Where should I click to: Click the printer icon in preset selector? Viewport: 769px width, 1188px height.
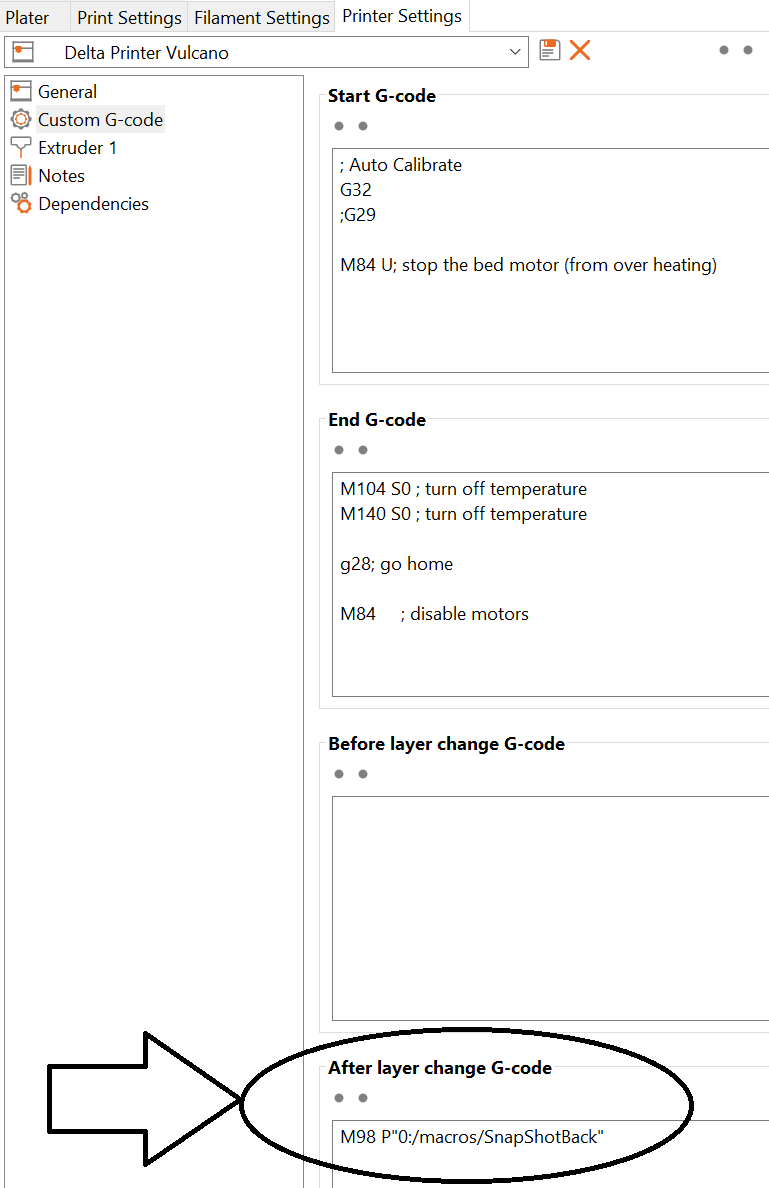tap(23, 52)
